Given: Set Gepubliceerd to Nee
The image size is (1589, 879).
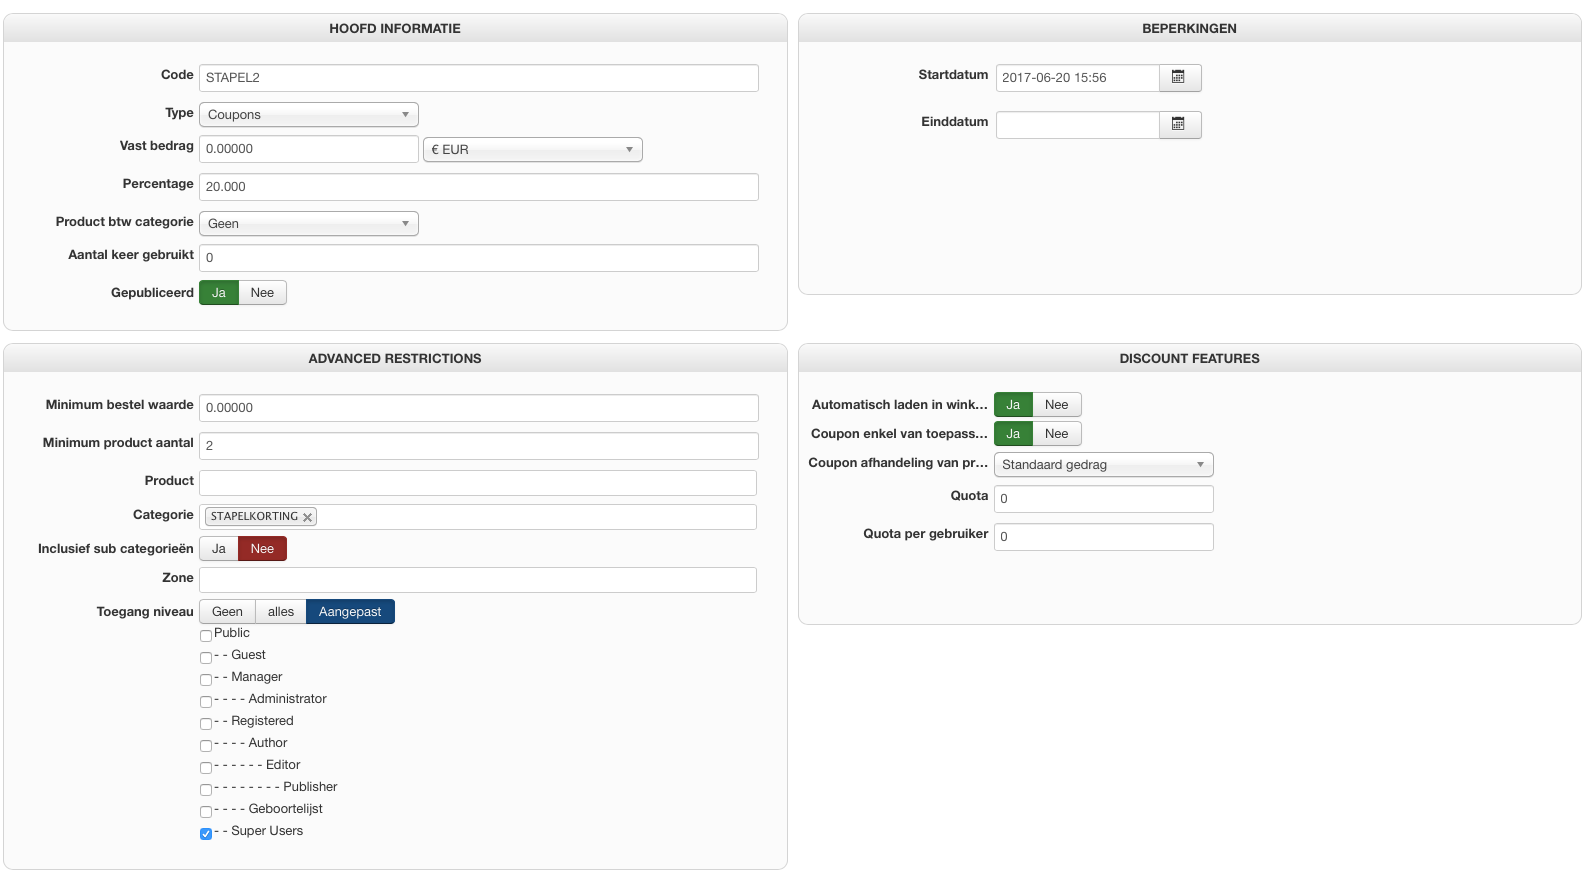Looking at the screenshot, I should point(262,293).
